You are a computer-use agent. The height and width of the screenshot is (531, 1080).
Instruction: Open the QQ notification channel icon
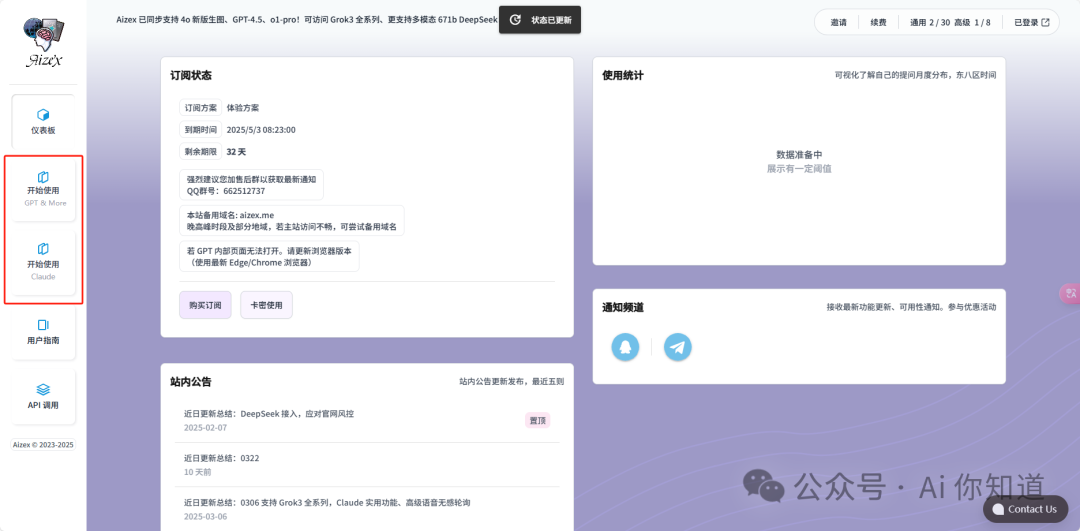[x=625, y=347]
